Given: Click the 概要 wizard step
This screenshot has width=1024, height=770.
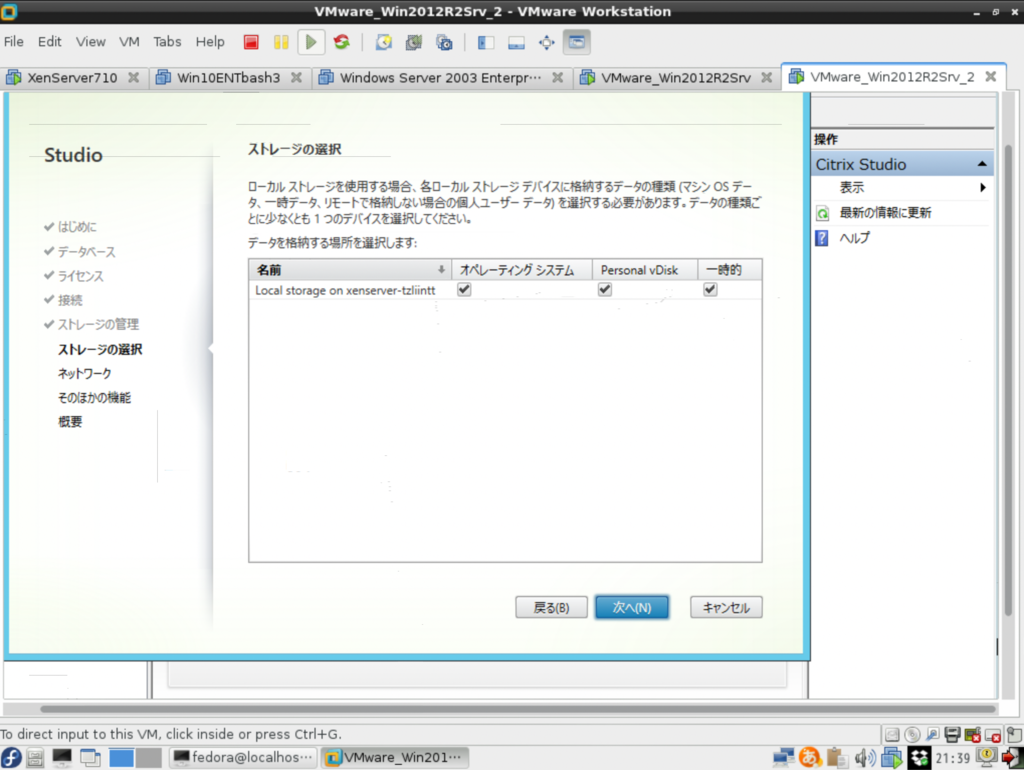Looking at the screenshot, I should [70, 422].
